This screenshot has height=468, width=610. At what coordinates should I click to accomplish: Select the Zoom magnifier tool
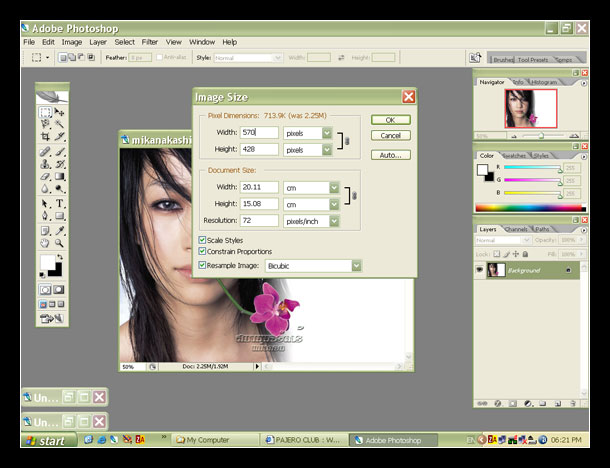[x=60, y=242]
